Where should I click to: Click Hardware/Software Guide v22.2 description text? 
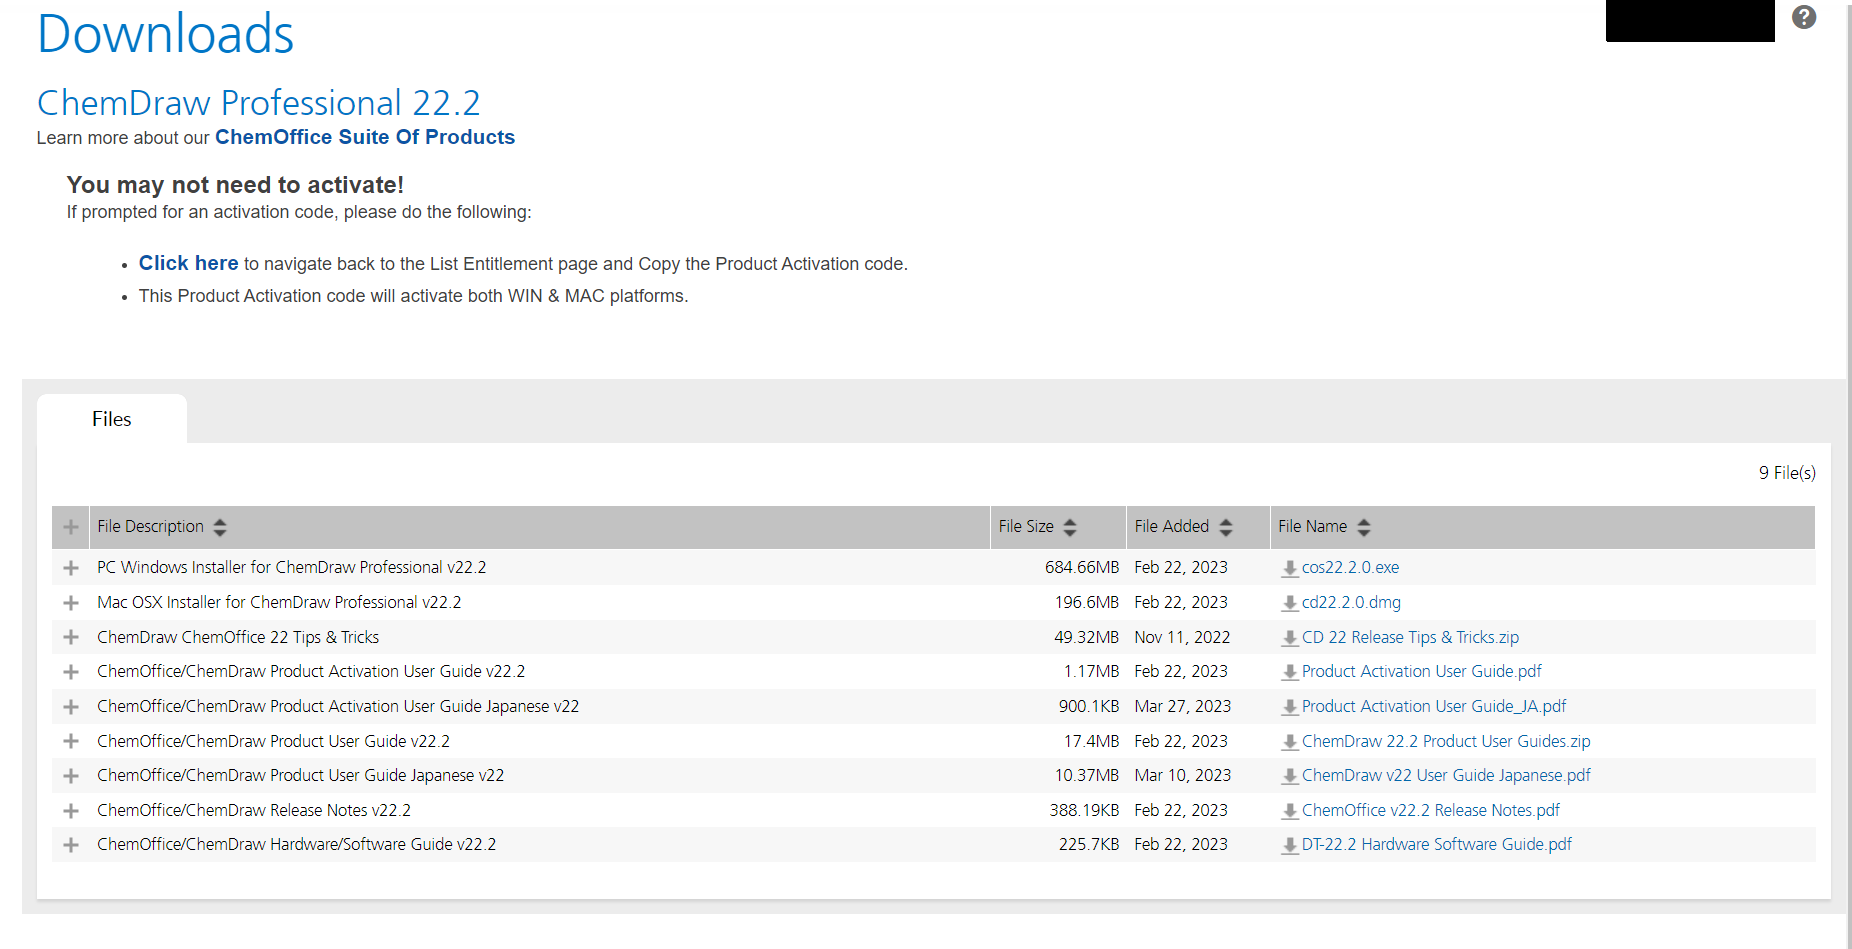click(x=297, y=844)
